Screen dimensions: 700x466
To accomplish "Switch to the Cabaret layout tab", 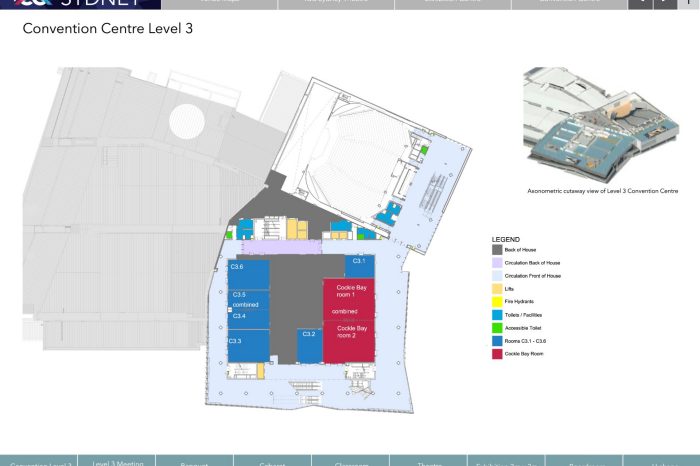I will (x=271, y=462).
